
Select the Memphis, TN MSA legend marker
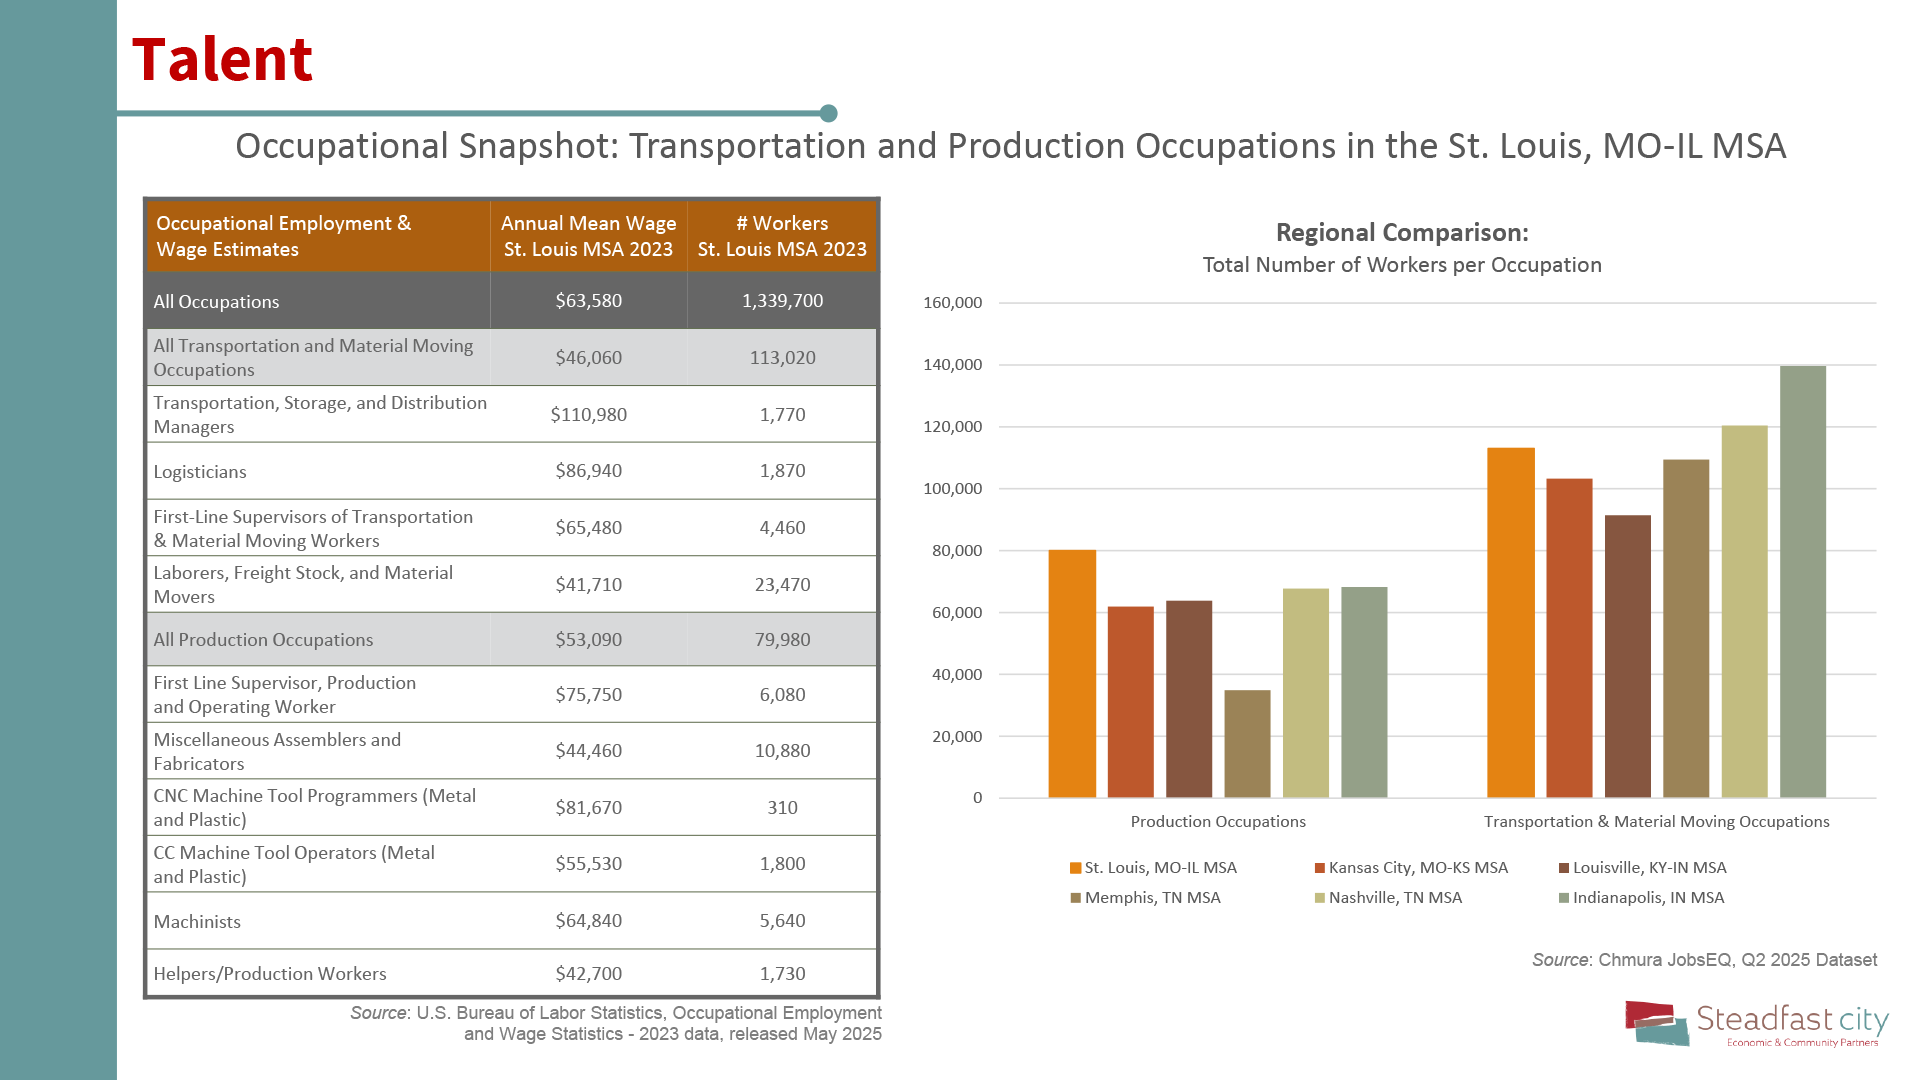(x=1077, y=898)
